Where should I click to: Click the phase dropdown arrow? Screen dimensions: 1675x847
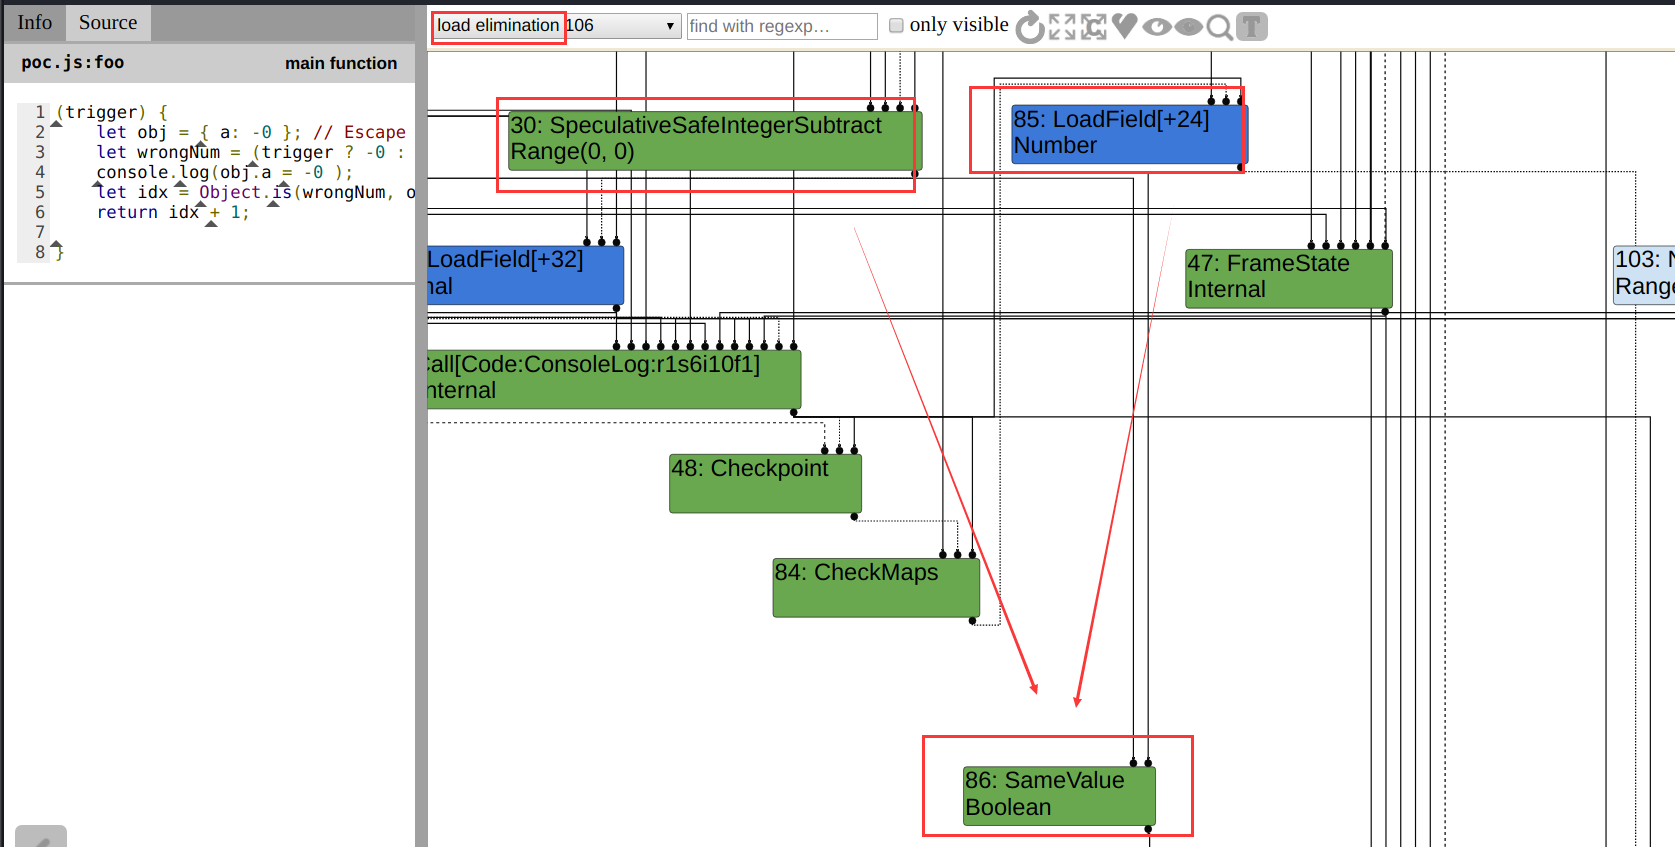(670, 26)
